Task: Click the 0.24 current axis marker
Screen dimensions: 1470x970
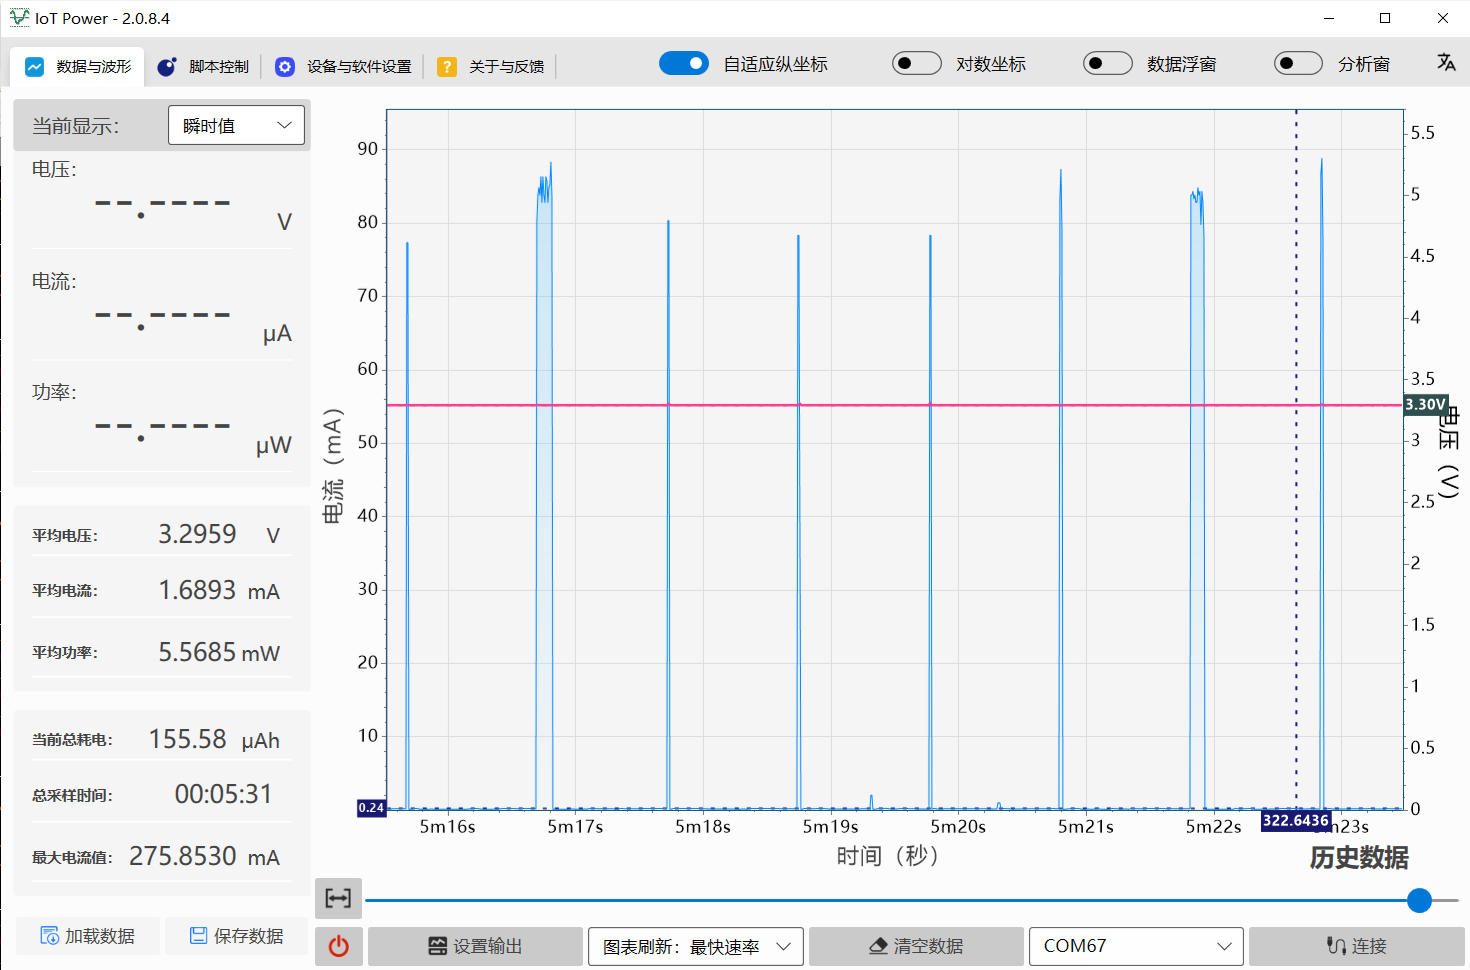Action: tap(371, 808)
